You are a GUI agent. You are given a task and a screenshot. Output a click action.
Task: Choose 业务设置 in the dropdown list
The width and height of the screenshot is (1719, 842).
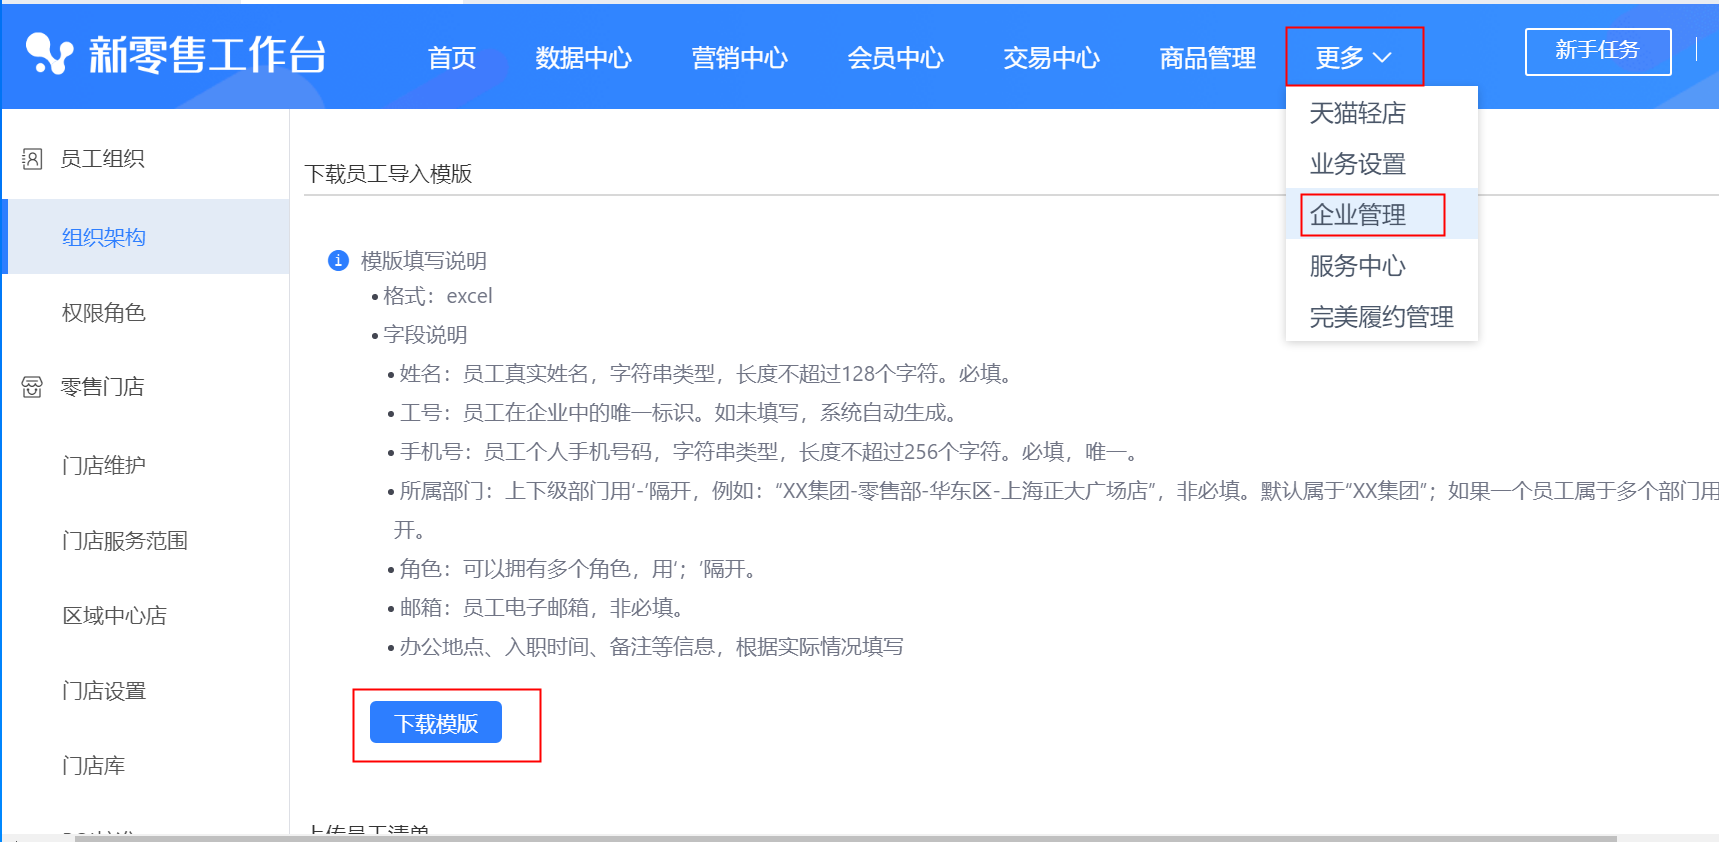(x=1357, y=164)
